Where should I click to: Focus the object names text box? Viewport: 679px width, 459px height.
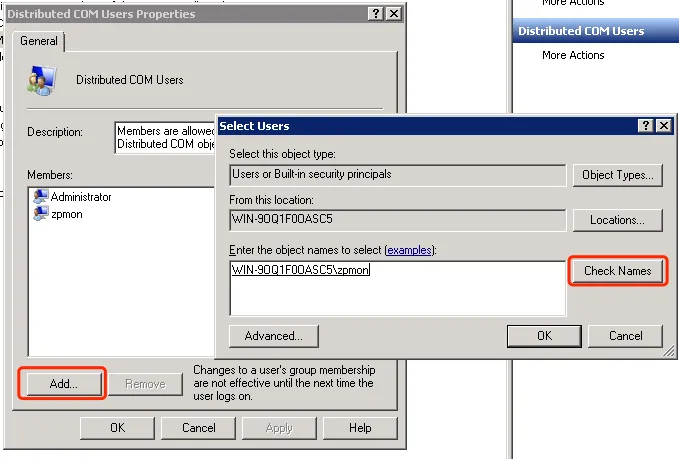tap(398, 288)
